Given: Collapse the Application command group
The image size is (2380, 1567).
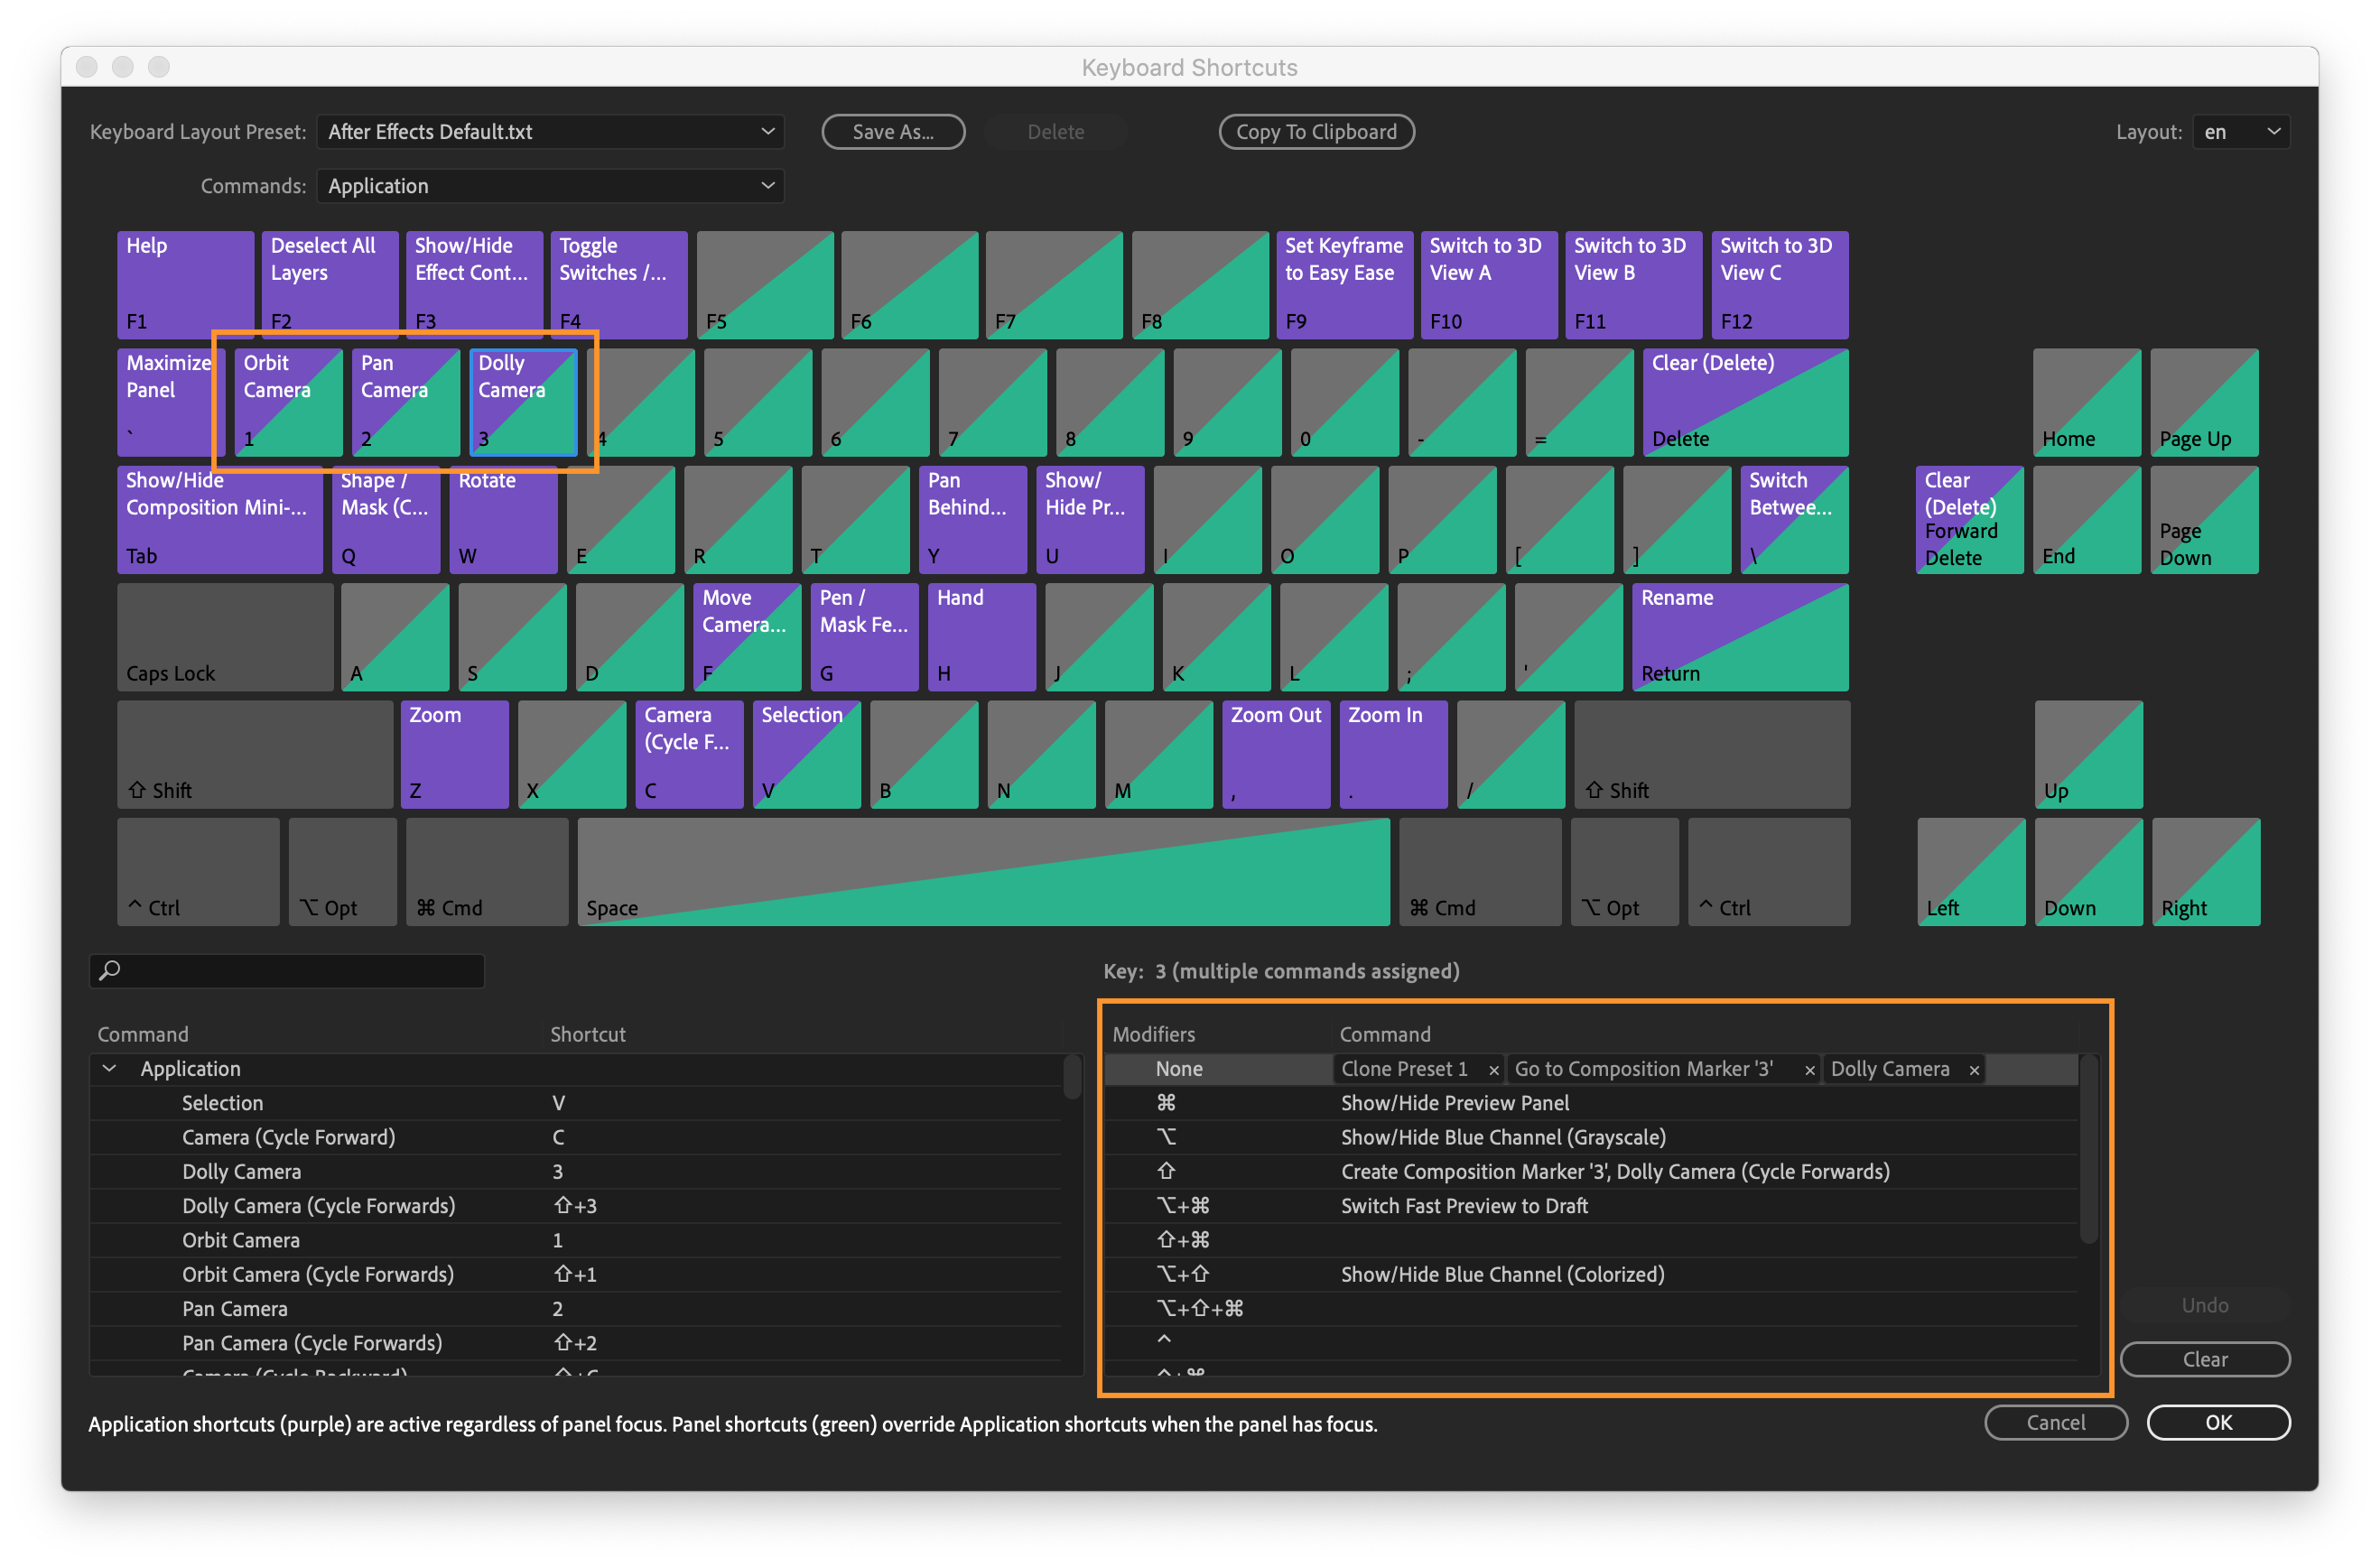Looking at the screenshot, I should coord(109,1069).
